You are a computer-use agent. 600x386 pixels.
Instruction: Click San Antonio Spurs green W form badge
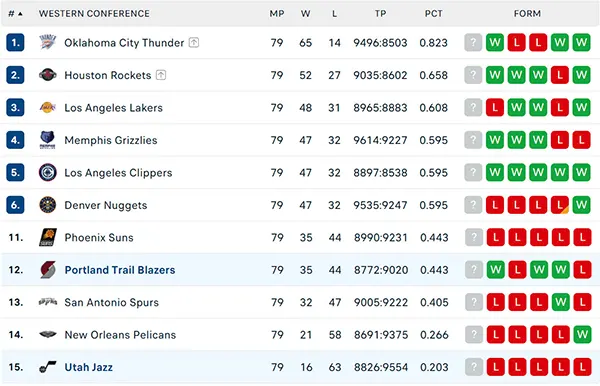(x=561, y=302)
